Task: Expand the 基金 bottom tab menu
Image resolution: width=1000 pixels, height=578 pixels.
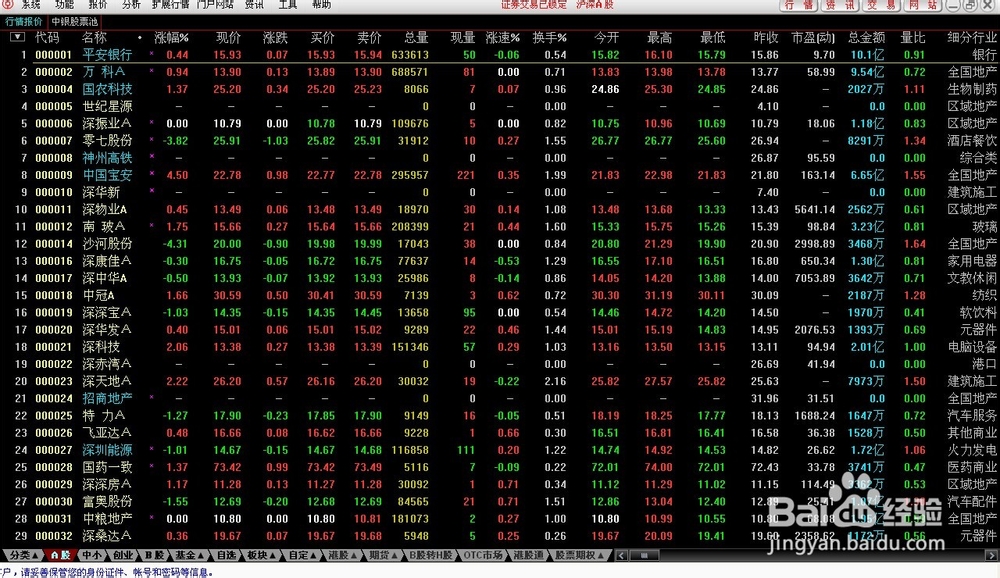Action: 189,555
